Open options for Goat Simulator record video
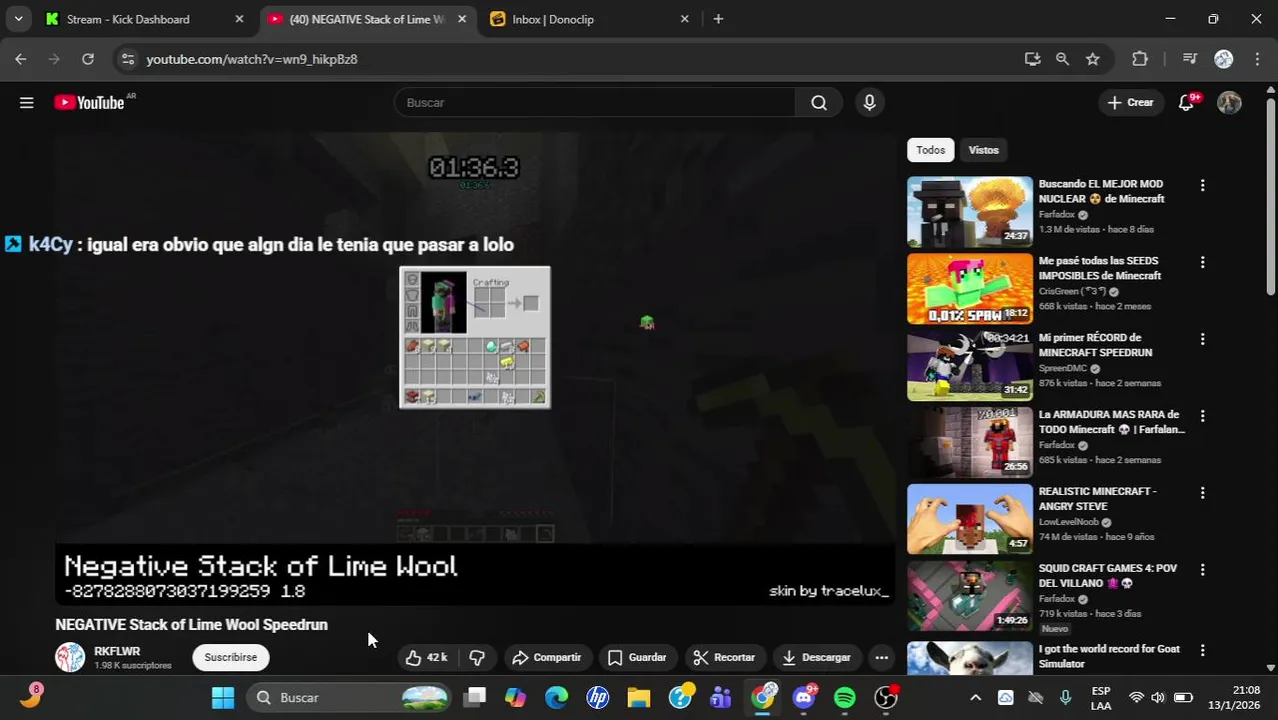 pos(1203,651)
